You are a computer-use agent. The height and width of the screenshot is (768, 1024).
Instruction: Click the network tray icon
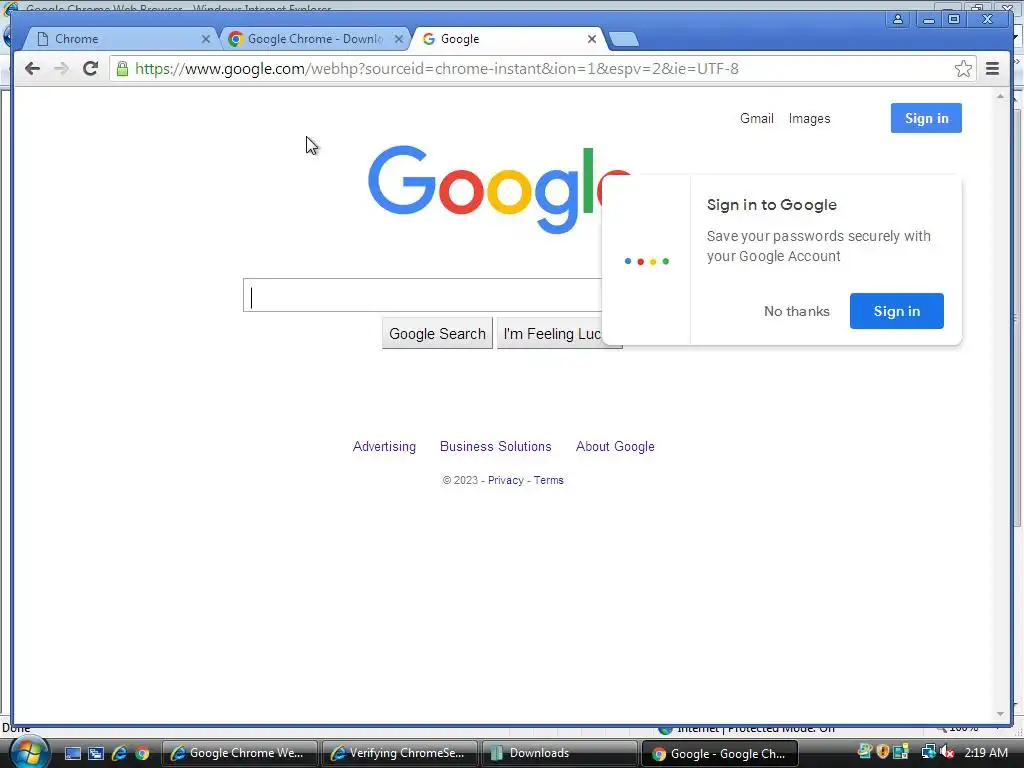click(928, 752)
